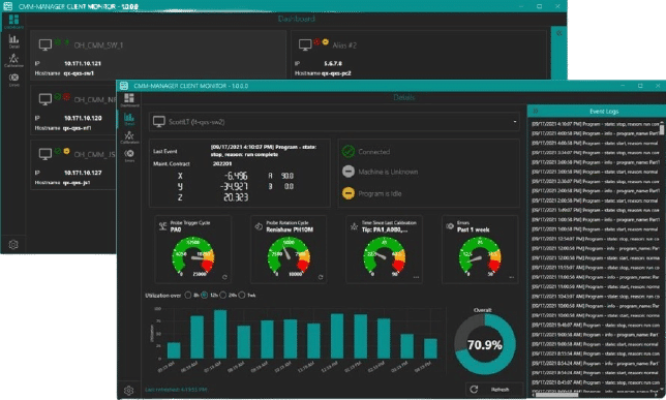The height and width of the screenshot is (400, 666).
Task: Select the first event log entry 4:10:07 PM
Action: (595, 124)
